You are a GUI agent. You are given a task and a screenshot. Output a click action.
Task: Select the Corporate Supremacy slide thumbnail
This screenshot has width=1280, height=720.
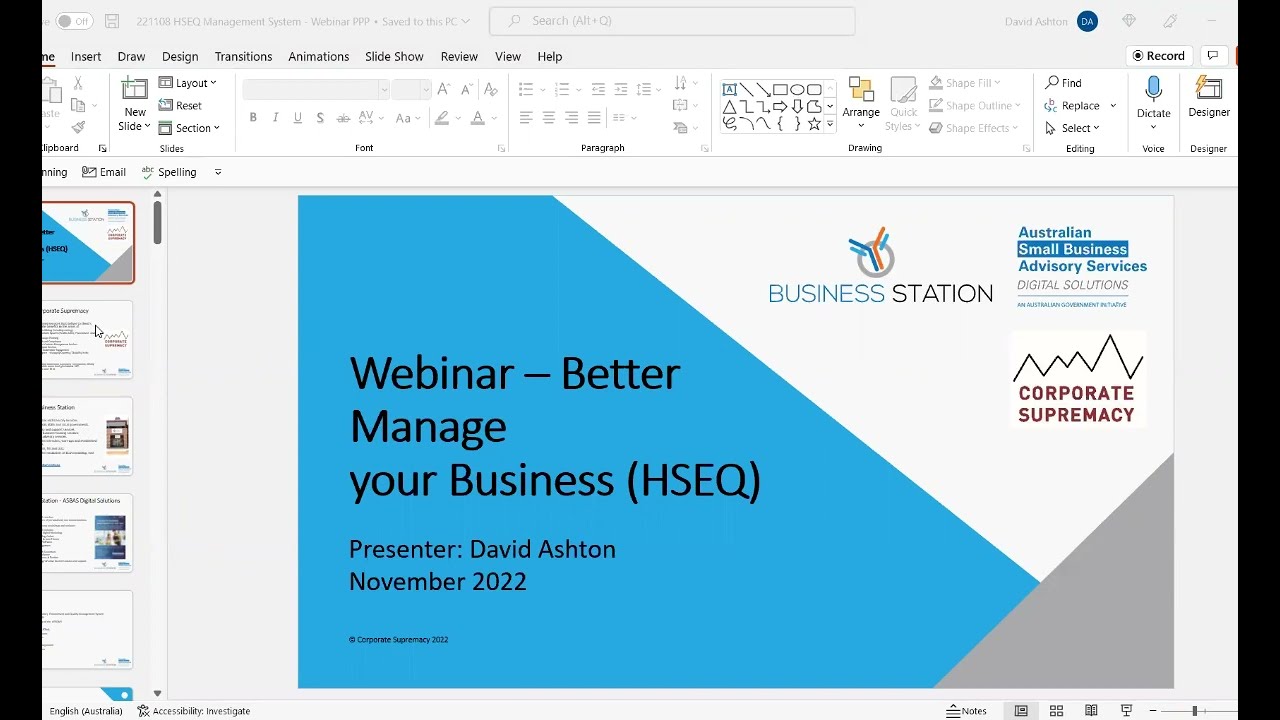[x=87, y=339]
